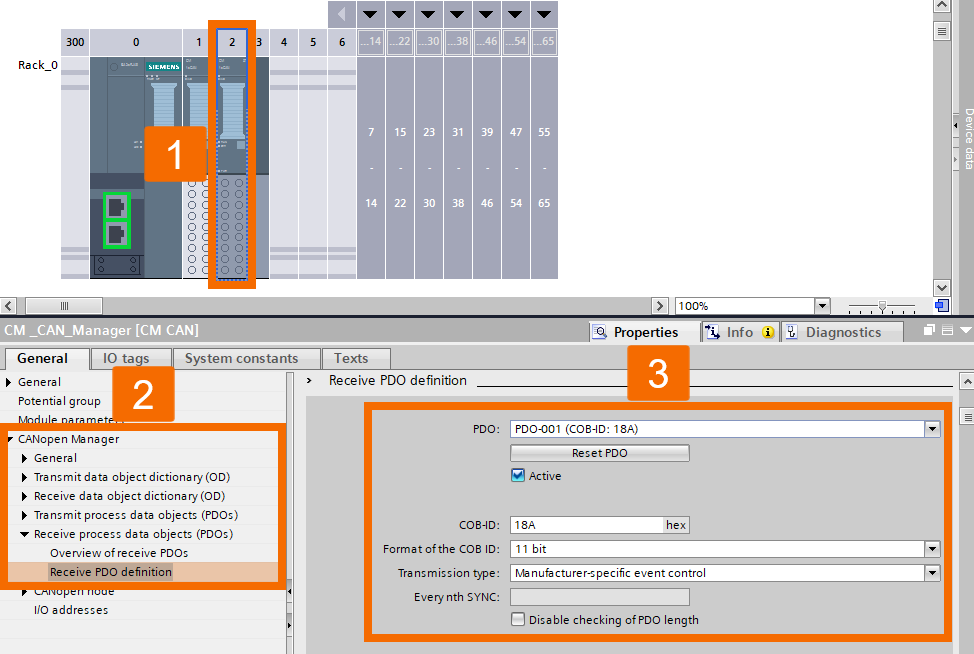Click the Every nth SYNC field
Viewport: 974px width, 654px height.
pos(599,597)
